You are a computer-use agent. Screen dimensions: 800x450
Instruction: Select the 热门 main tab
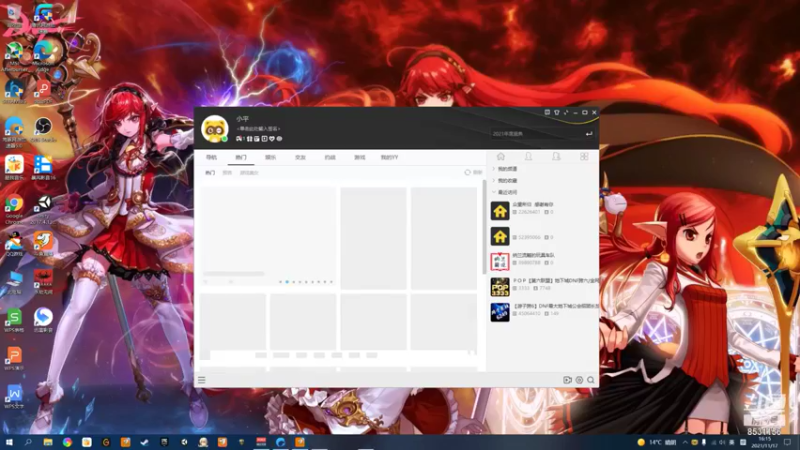click(x=241, y=157)
